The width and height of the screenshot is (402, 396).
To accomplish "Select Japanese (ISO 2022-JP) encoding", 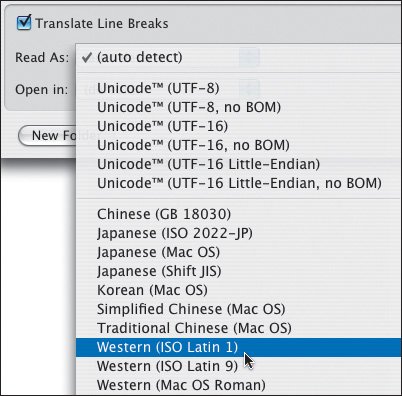I will tap(238, 233).
